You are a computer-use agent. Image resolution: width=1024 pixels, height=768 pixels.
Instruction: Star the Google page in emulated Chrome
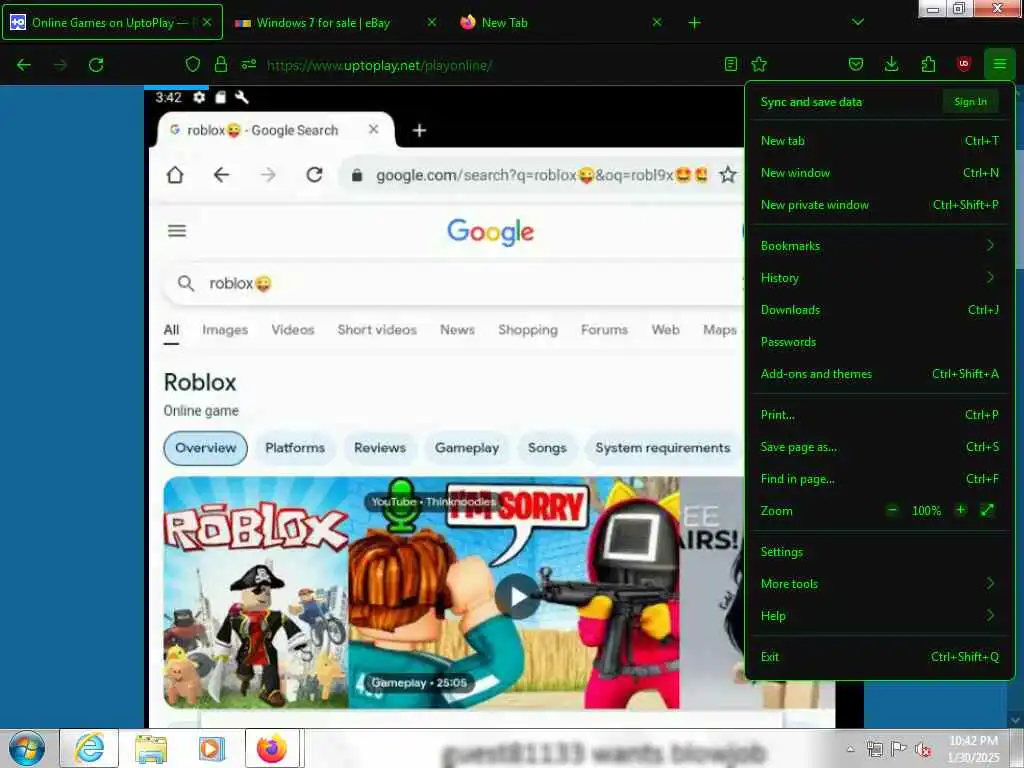(728, 175)
